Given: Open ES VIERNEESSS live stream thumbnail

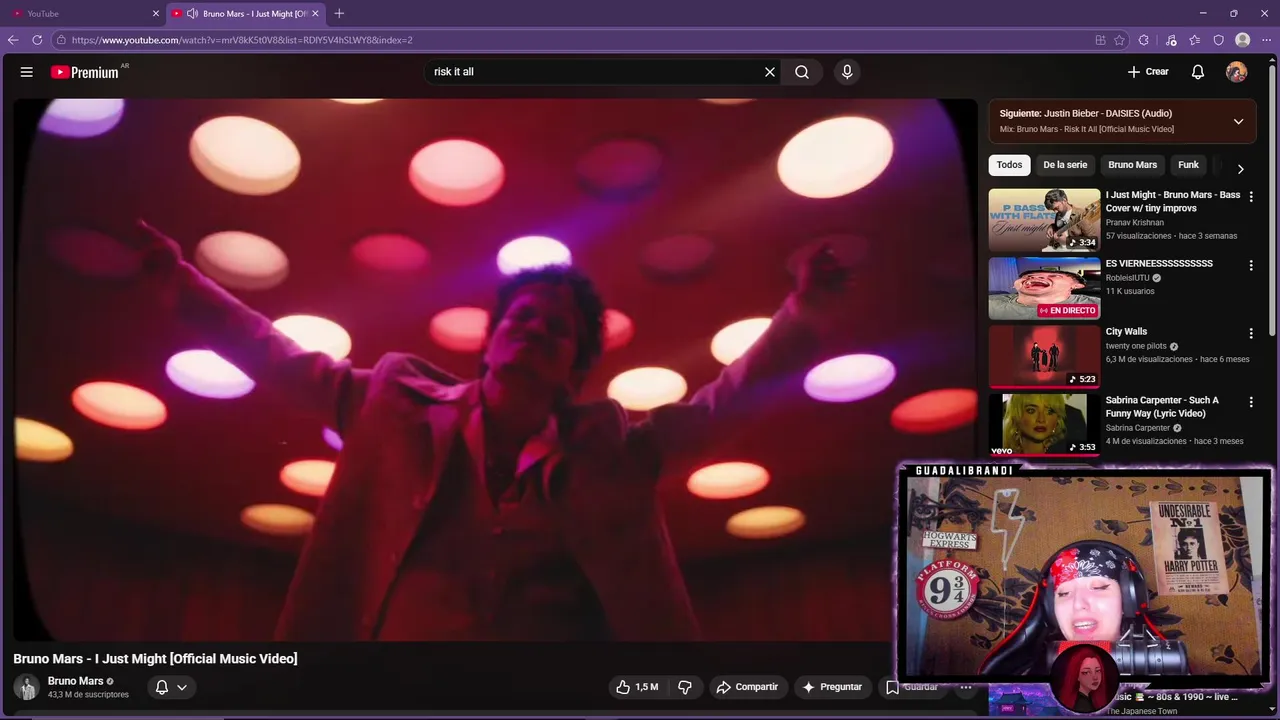Looking at the screenshot, I should point(1044,288).
